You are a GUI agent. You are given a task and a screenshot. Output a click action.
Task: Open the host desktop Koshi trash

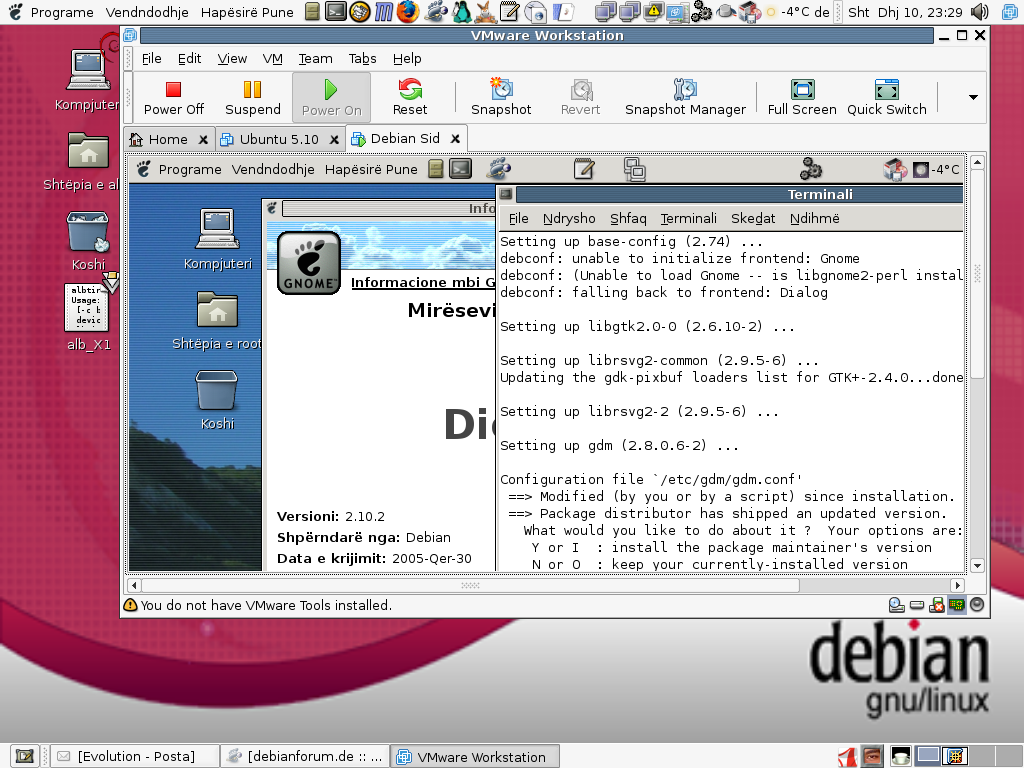[x=88, y=240]
